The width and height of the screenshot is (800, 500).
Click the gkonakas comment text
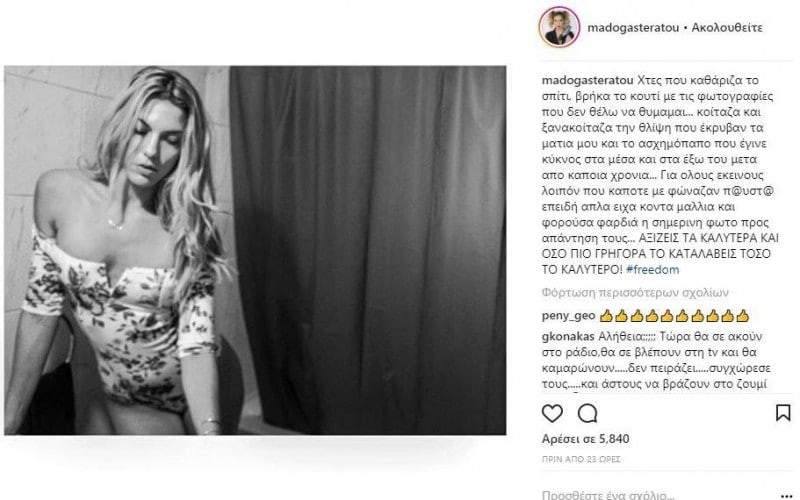click(656, 360)
